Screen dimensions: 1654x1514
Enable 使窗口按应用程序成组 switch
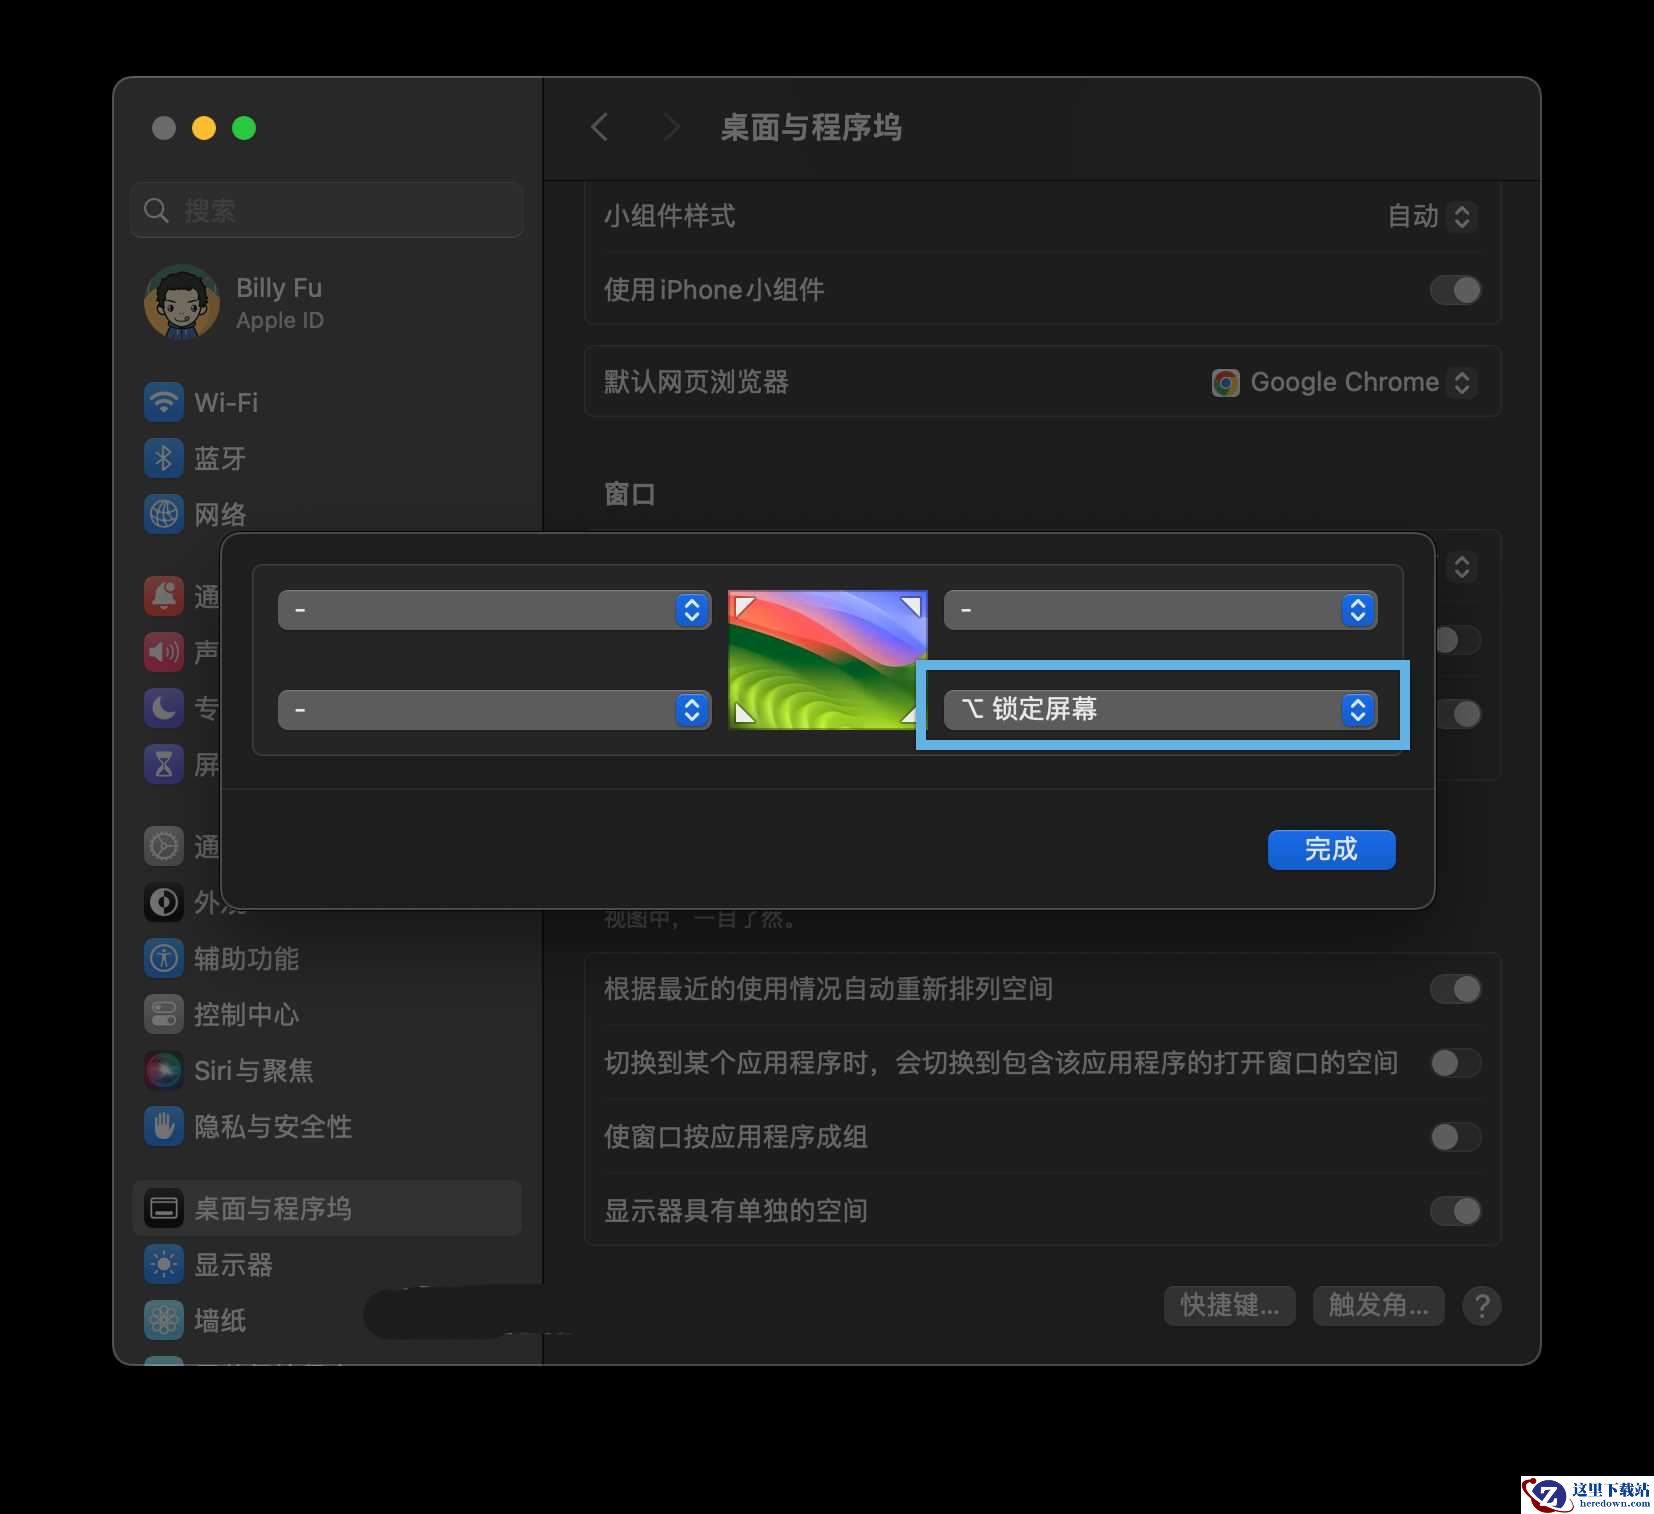(1456, 1137)
